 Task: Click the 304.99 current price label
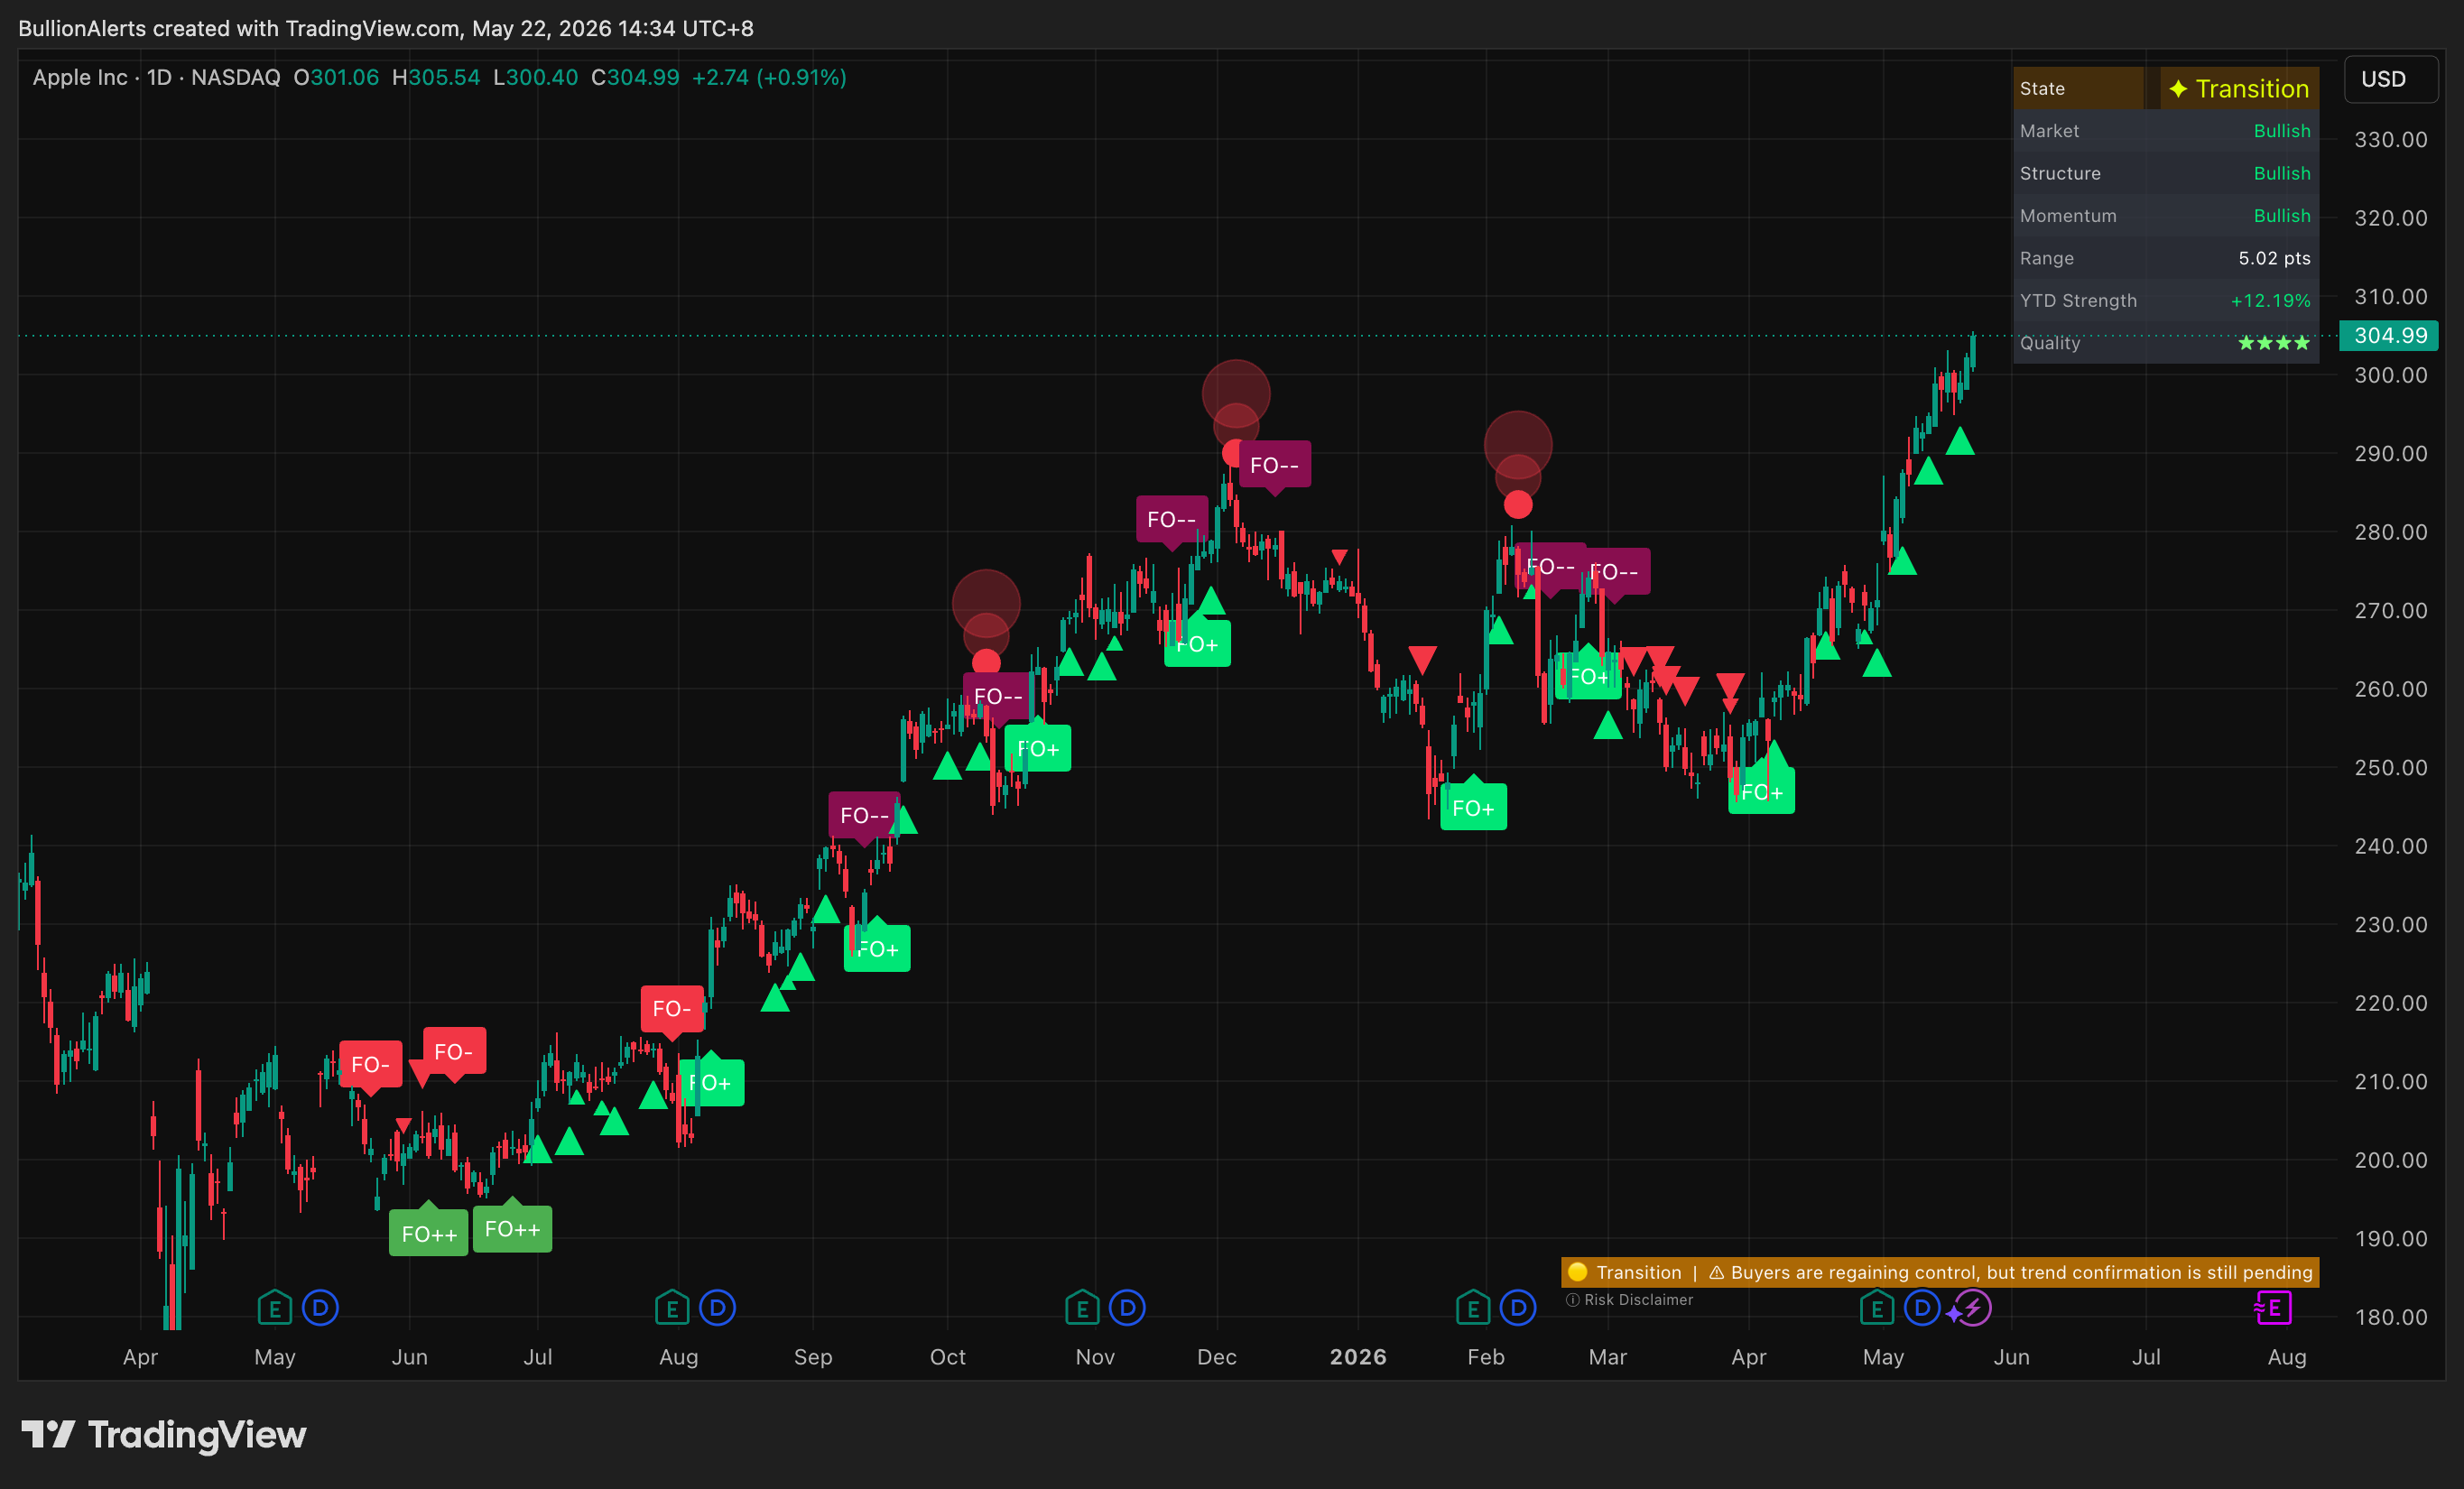point(2389,336)
